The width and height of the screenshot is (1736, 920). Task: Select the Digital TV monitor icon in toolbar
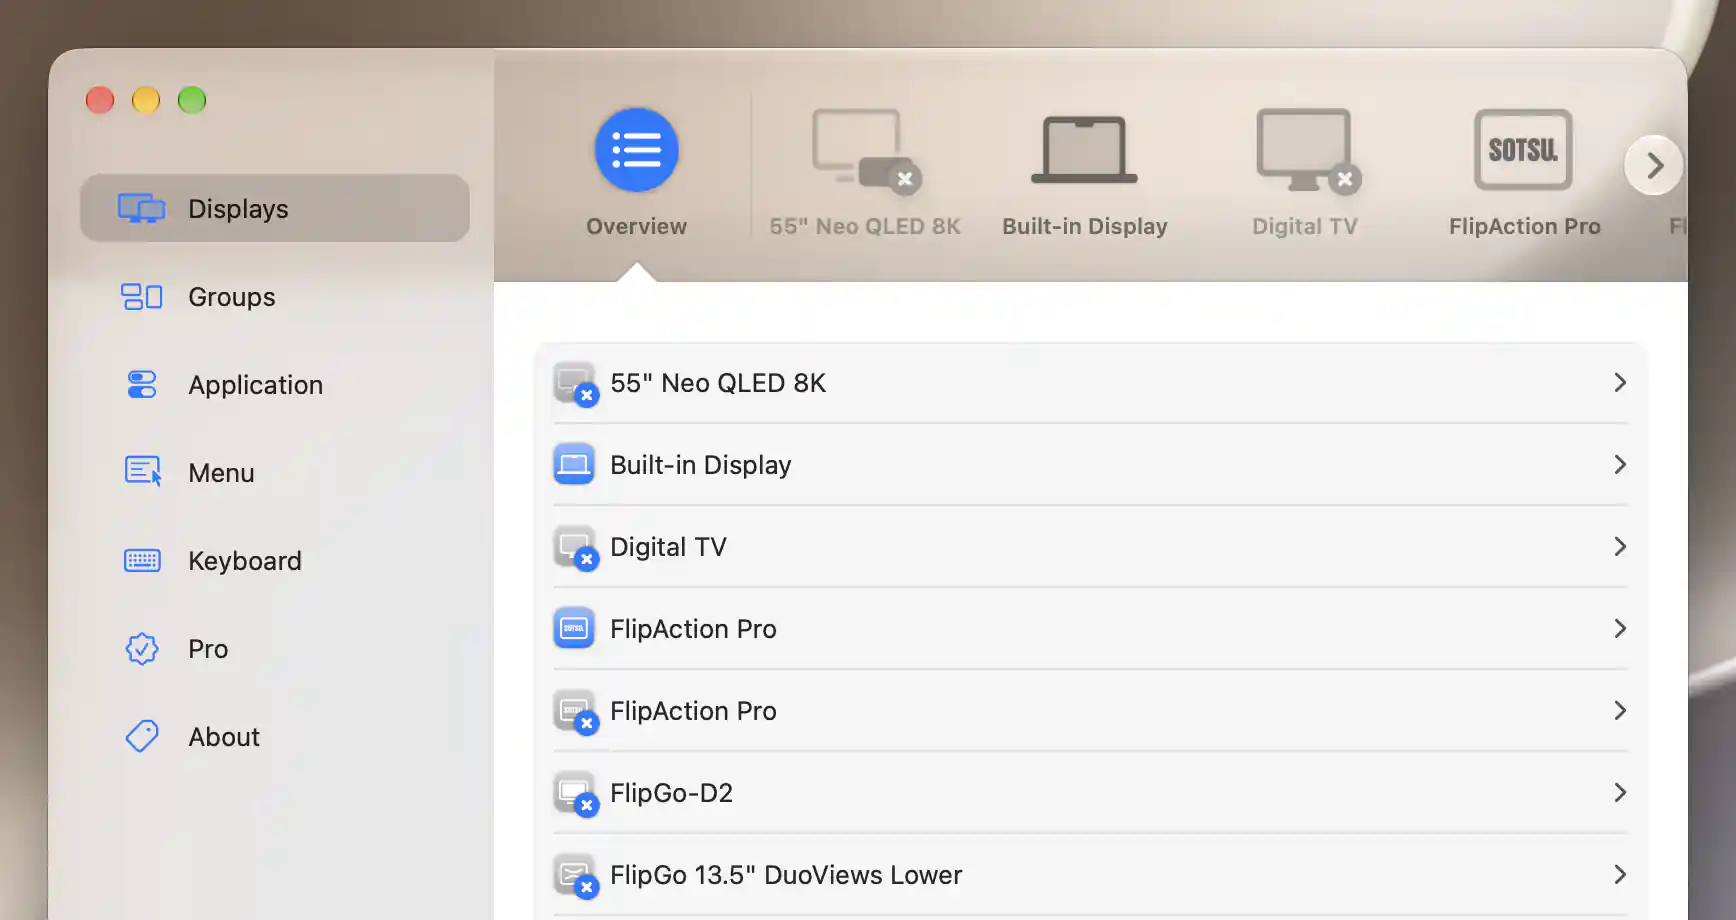click(x=1307, y=150)
